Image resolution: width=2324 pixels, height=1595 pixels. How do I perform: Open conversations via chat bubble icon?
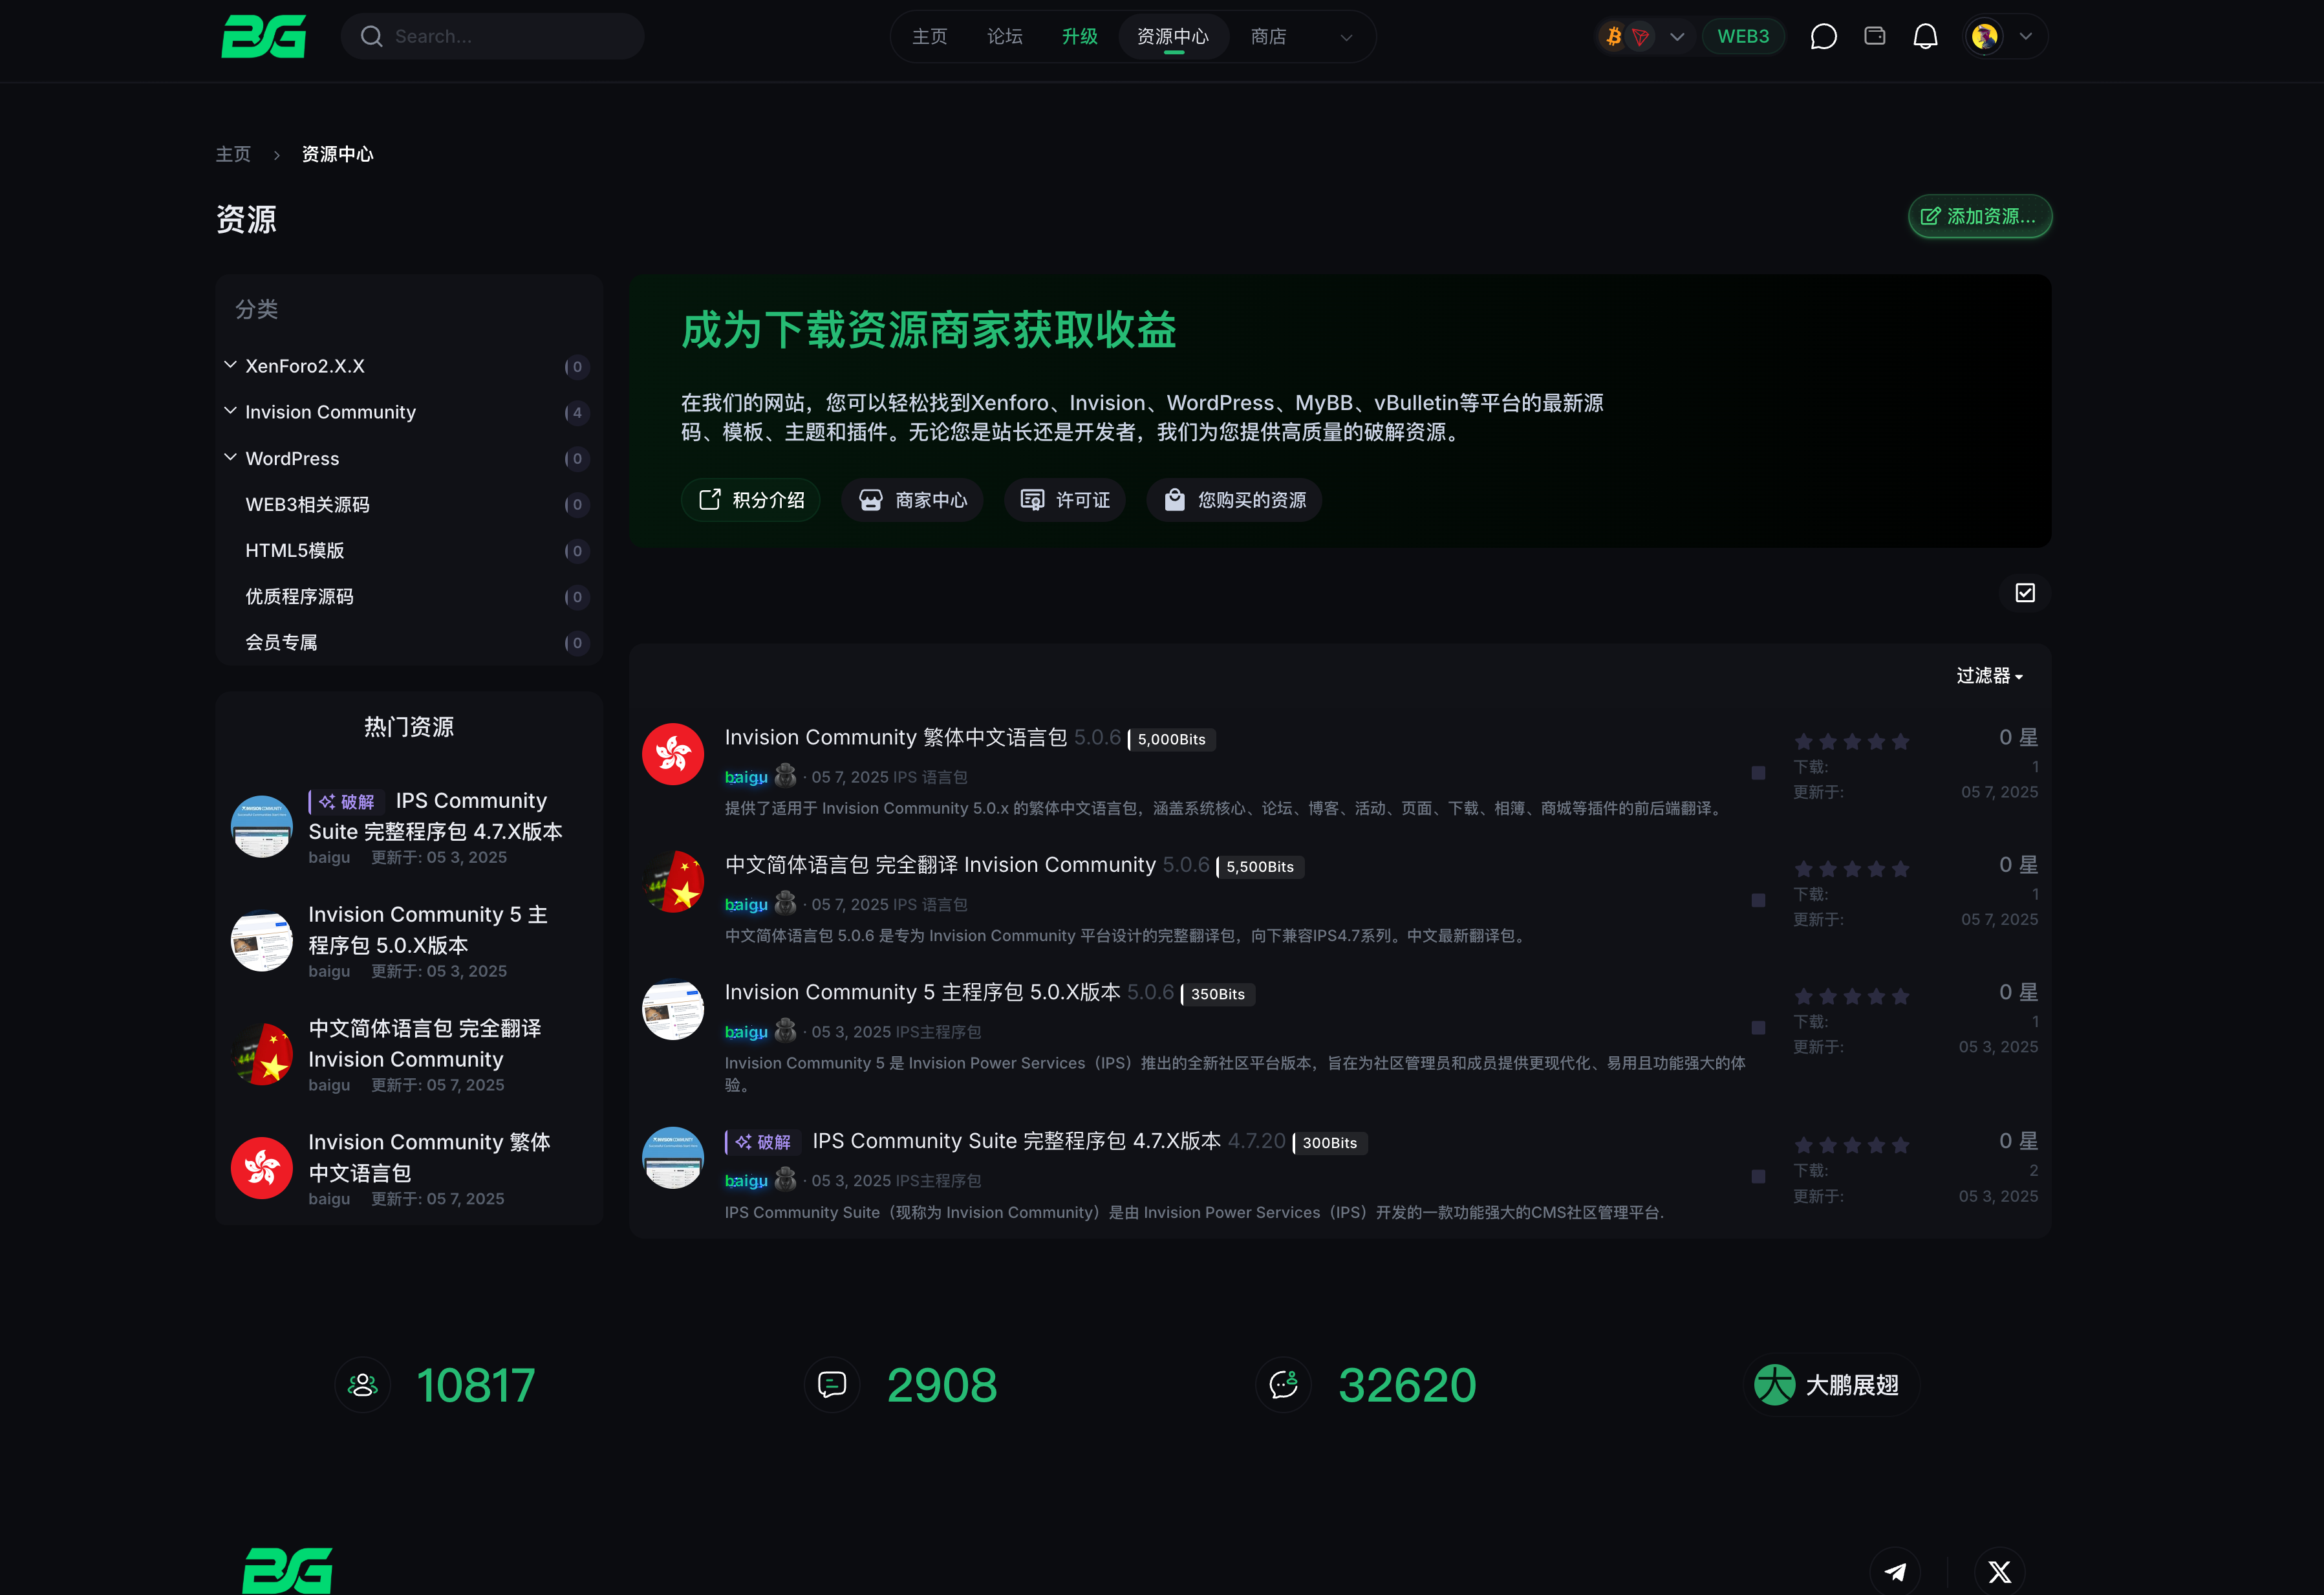tap(1823, 37)
